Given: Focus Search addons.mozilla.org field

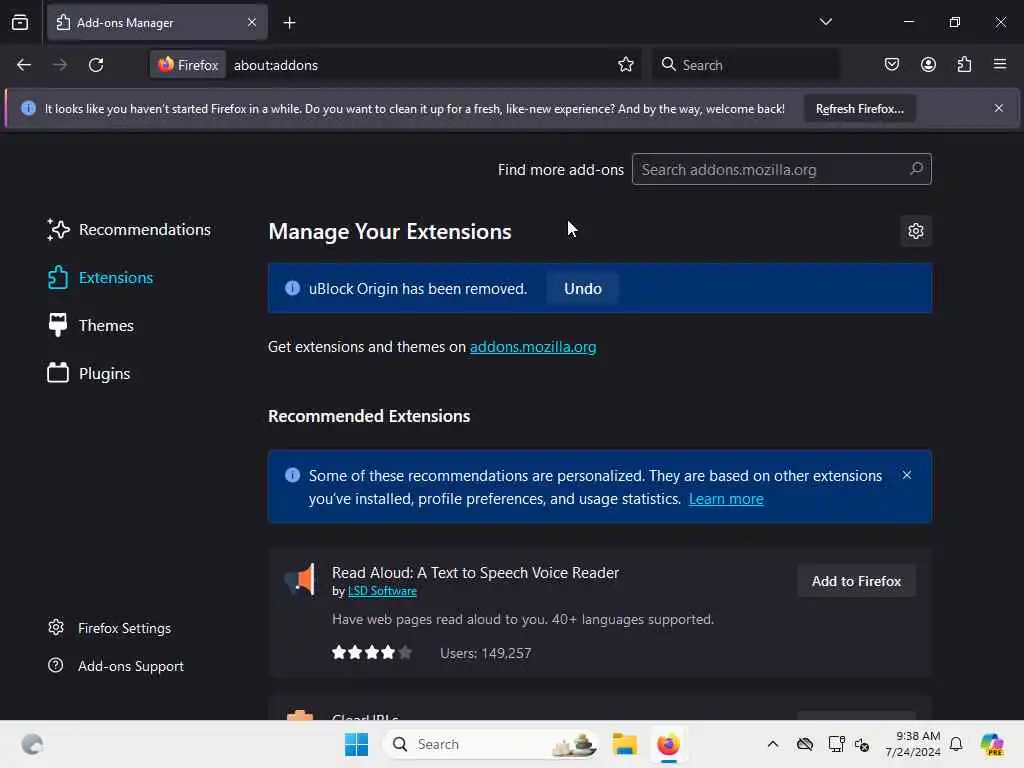Looking at the screenshot, I should pyautogui.click(x=781, y=170).
